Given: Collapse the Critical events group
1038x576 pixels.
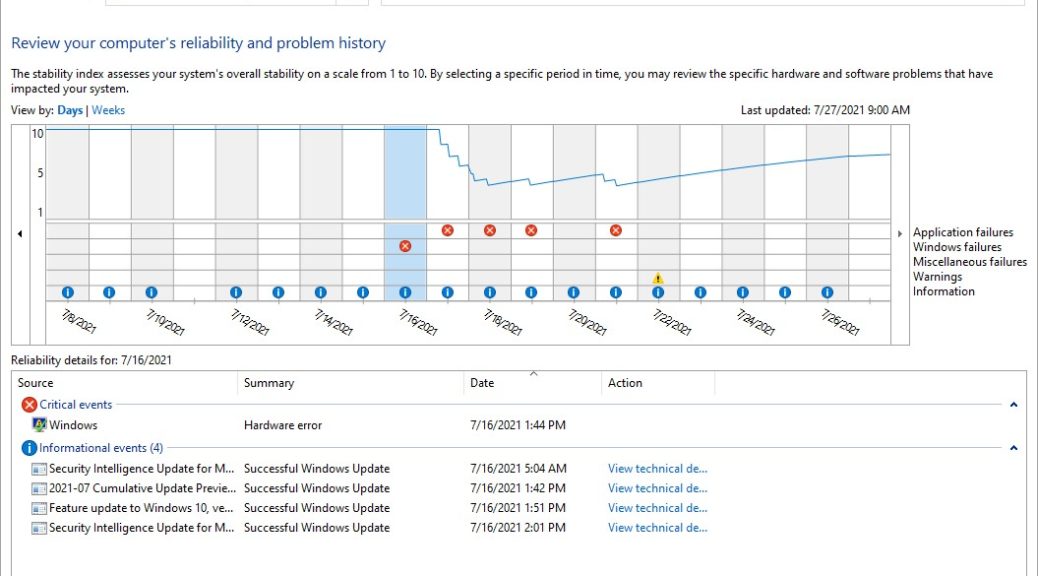Looking at the screenshot, I should pos(1014,405).
